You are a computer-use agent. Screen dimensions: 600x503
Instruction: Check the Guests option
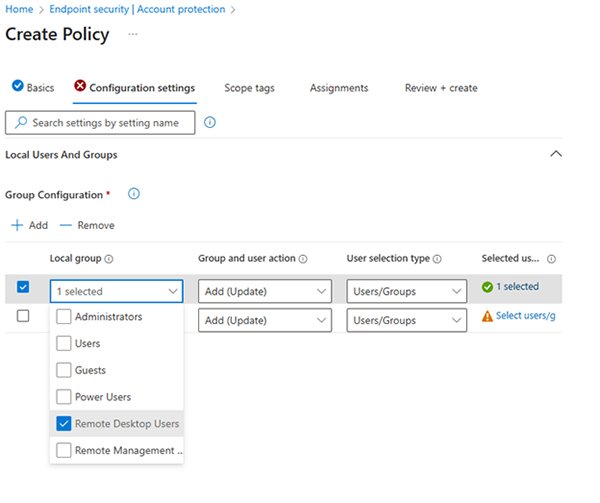coord(64,370)
